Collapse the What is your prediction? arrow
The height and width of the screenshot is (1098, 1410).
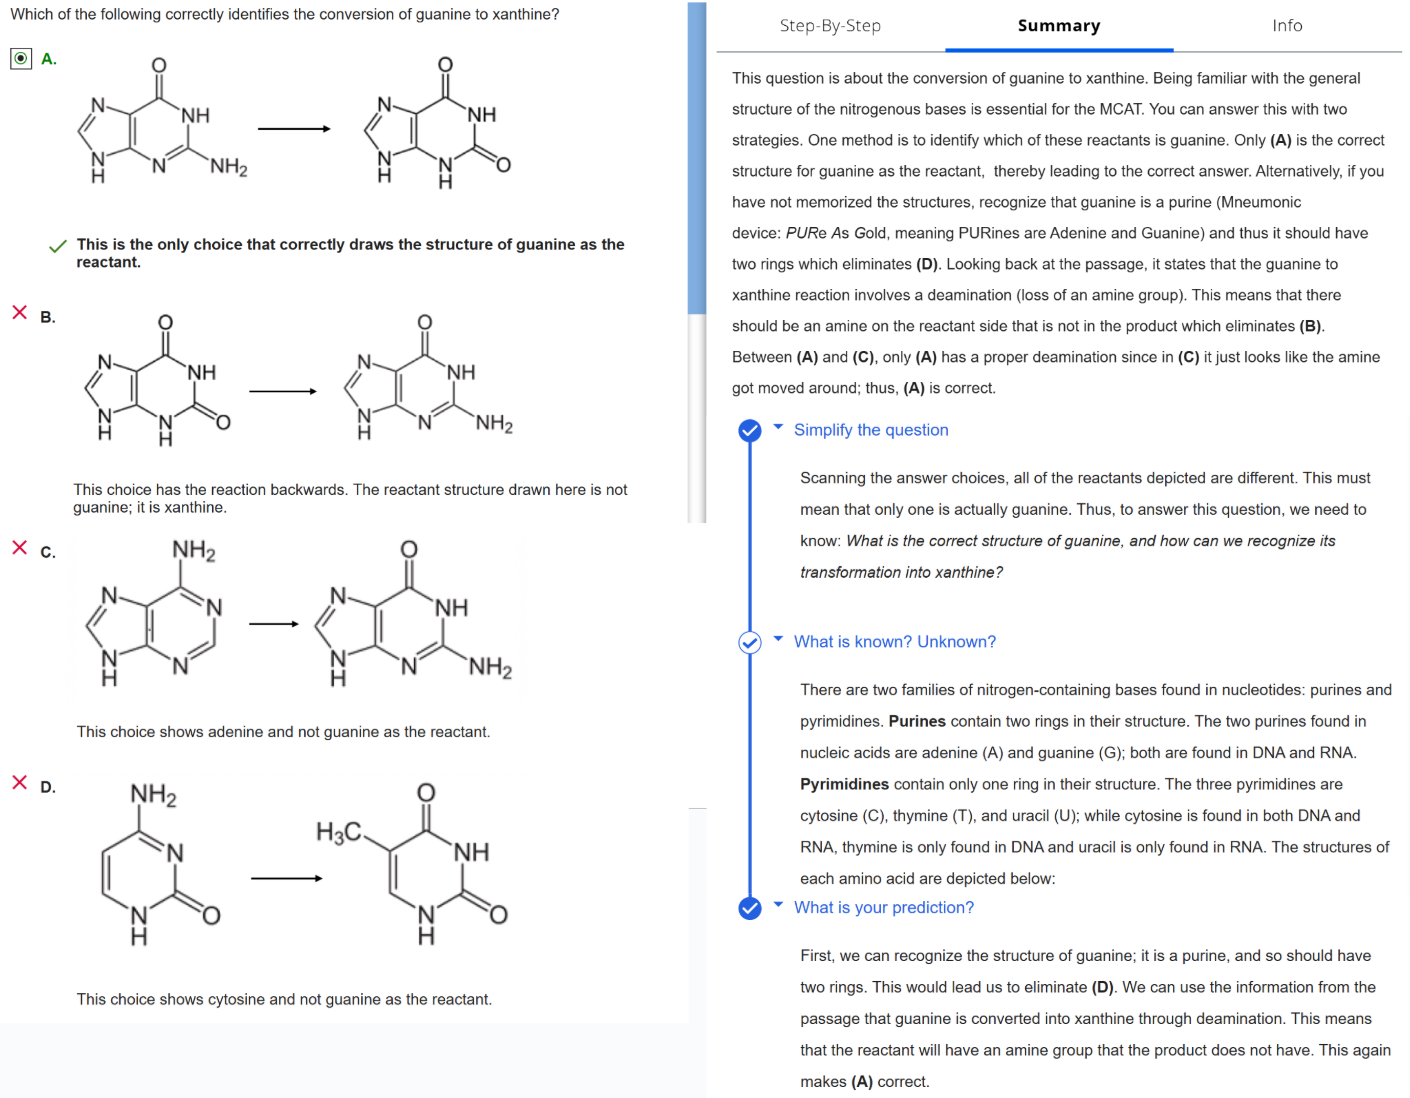(778, 905)
